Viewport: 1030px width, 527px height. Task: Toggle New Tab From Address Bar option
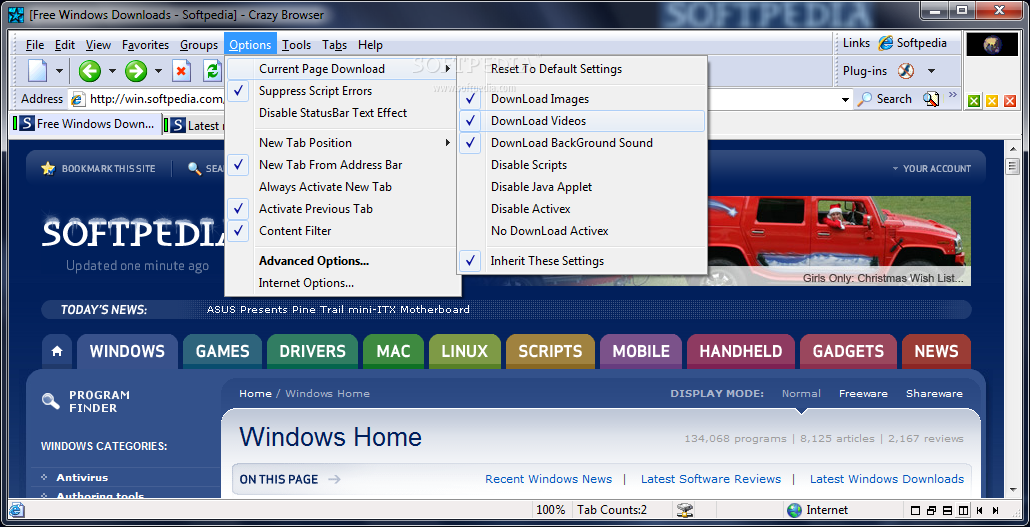pos(342,165)
